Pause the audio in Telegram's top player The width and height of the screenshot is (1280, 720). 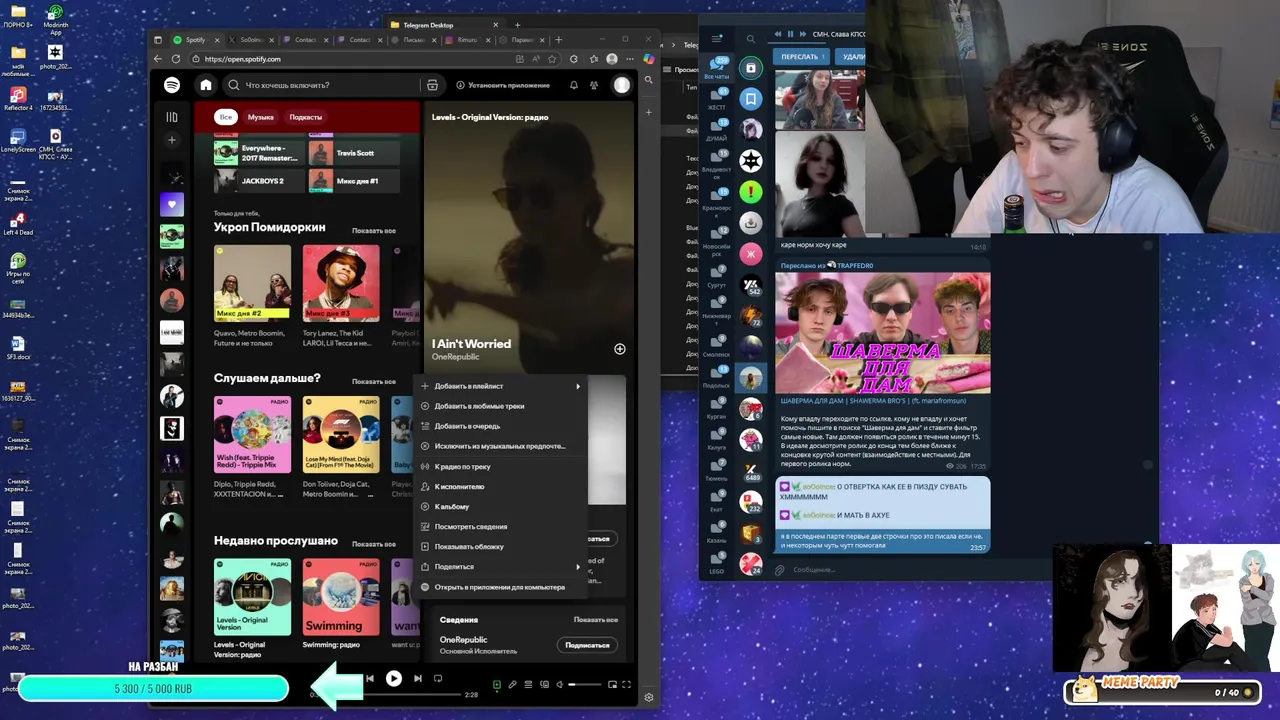pos(790,34)
